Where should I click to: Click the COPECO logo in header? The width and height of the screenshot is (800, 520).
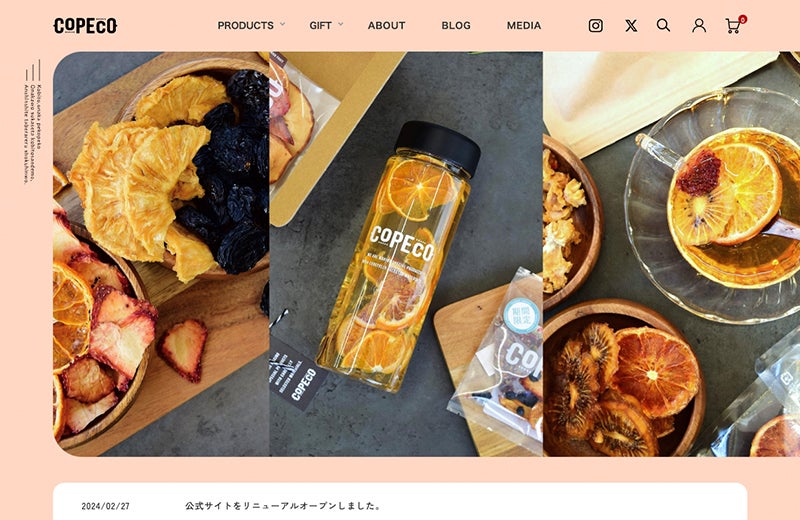[85, 26]
